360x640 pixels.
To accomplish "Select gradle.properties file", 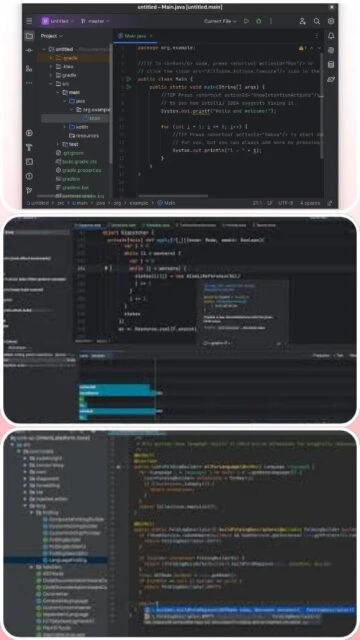I will click(x=78, y=170).
